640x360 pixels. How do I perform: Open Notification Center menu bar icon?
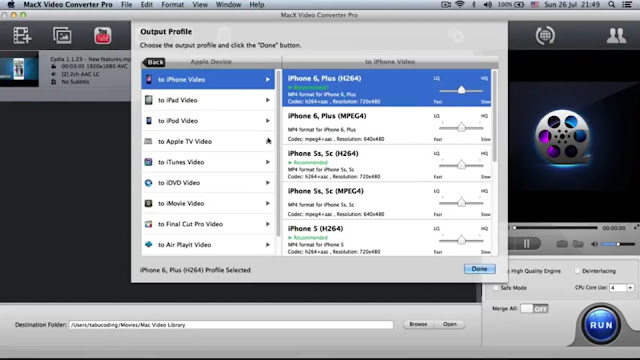(x=627, y=4)
